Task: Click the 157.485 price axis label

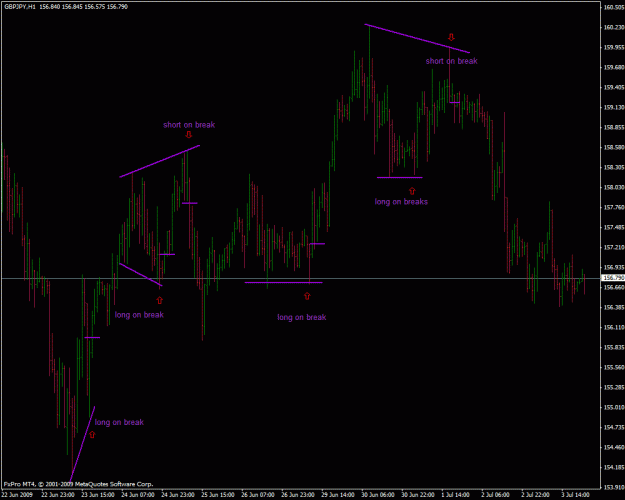Action: 614,227
